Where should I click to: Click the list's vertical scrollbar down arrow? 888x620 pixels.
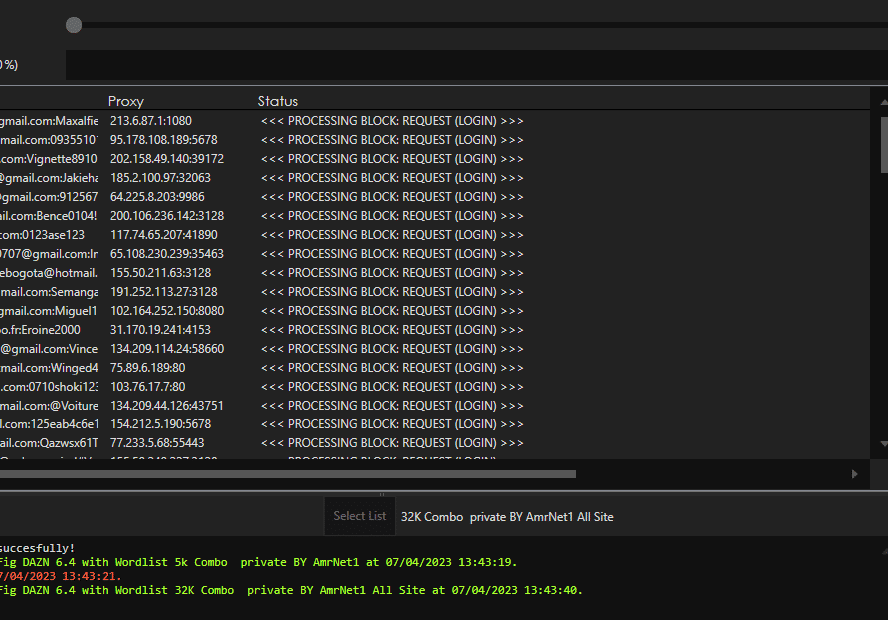pyautogui.click(x=884, y=444)
